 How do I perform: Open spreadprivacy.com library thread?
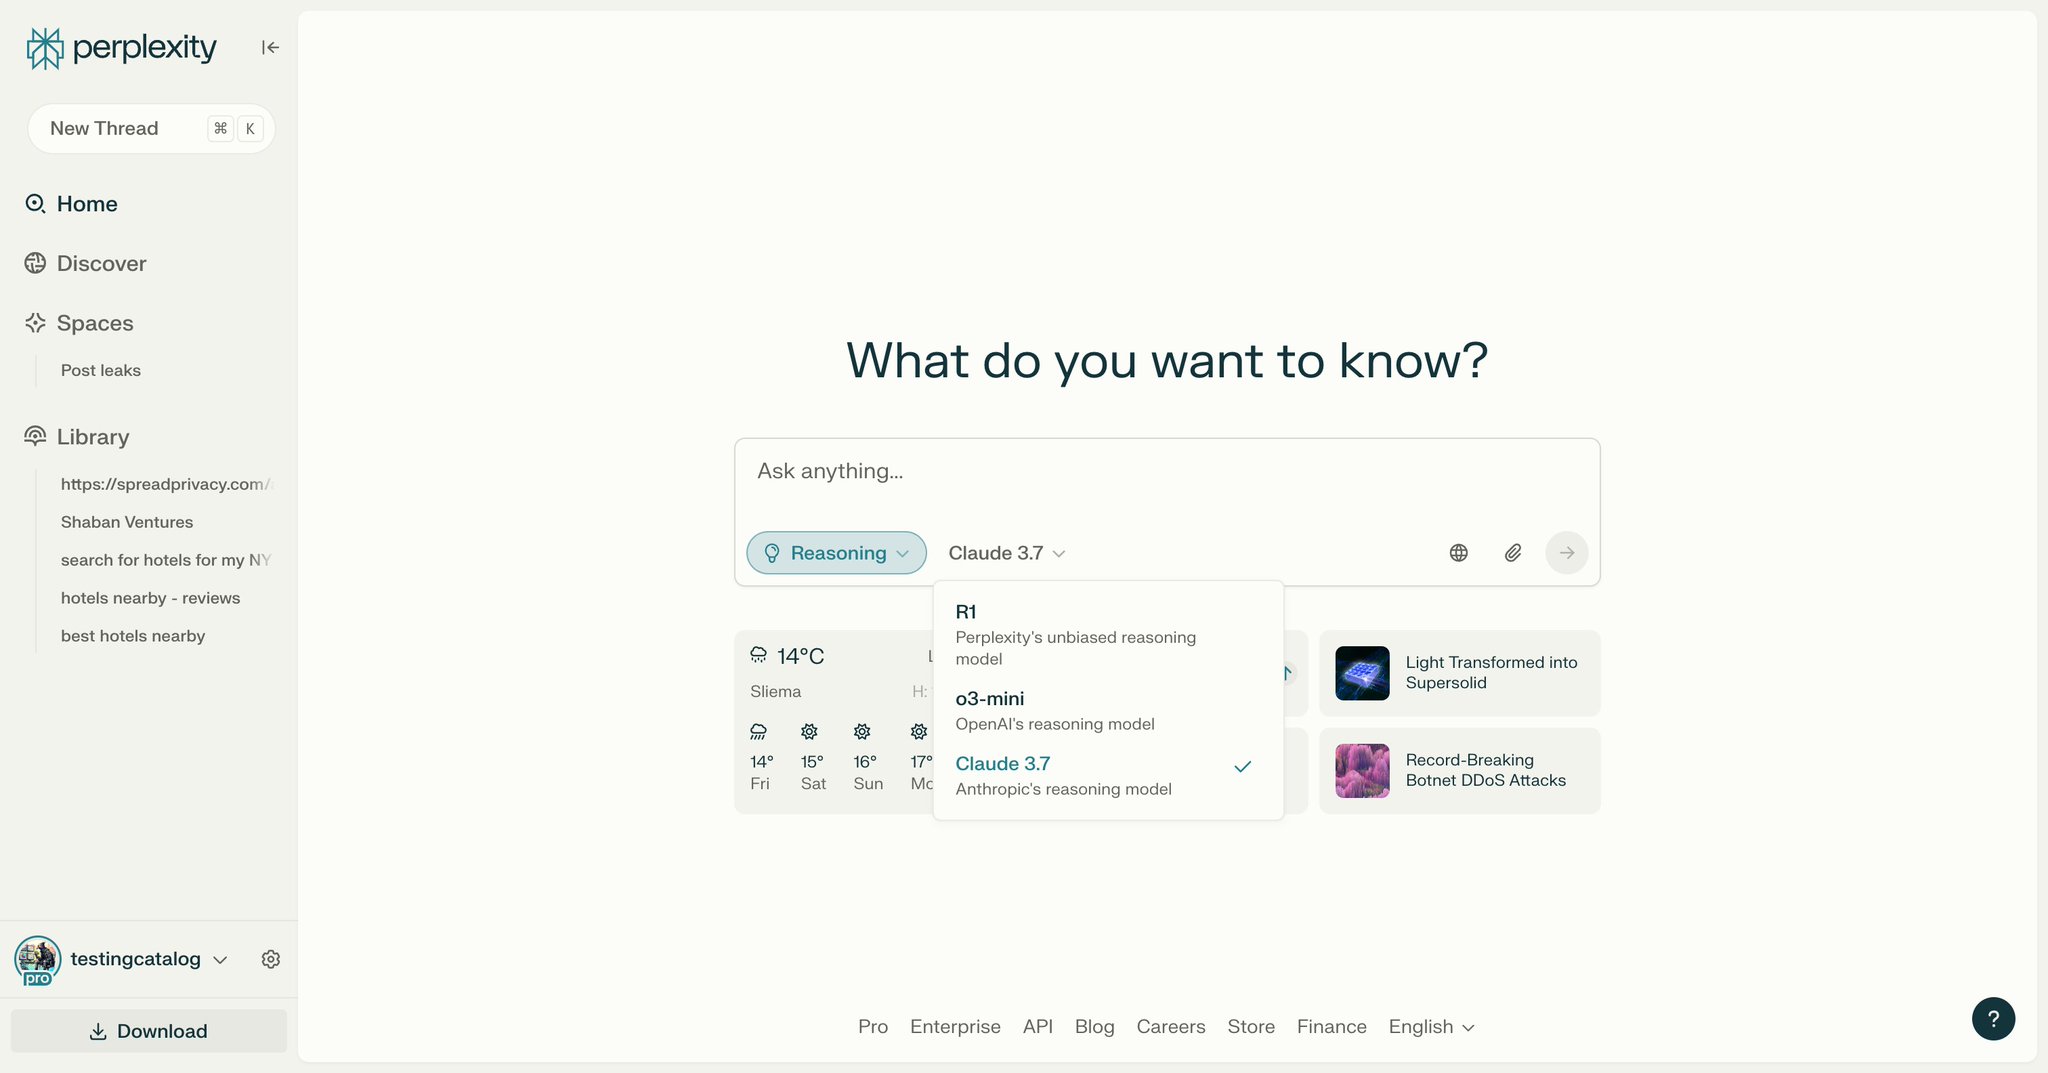166,484
